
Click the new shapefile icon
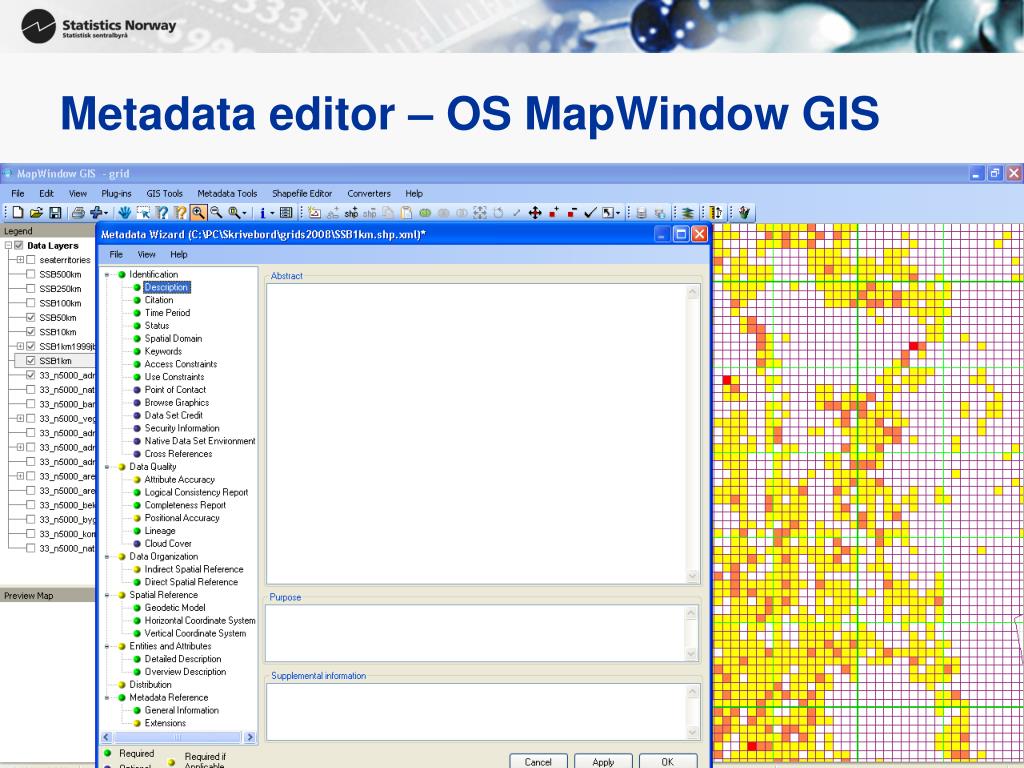pos(314,212)
